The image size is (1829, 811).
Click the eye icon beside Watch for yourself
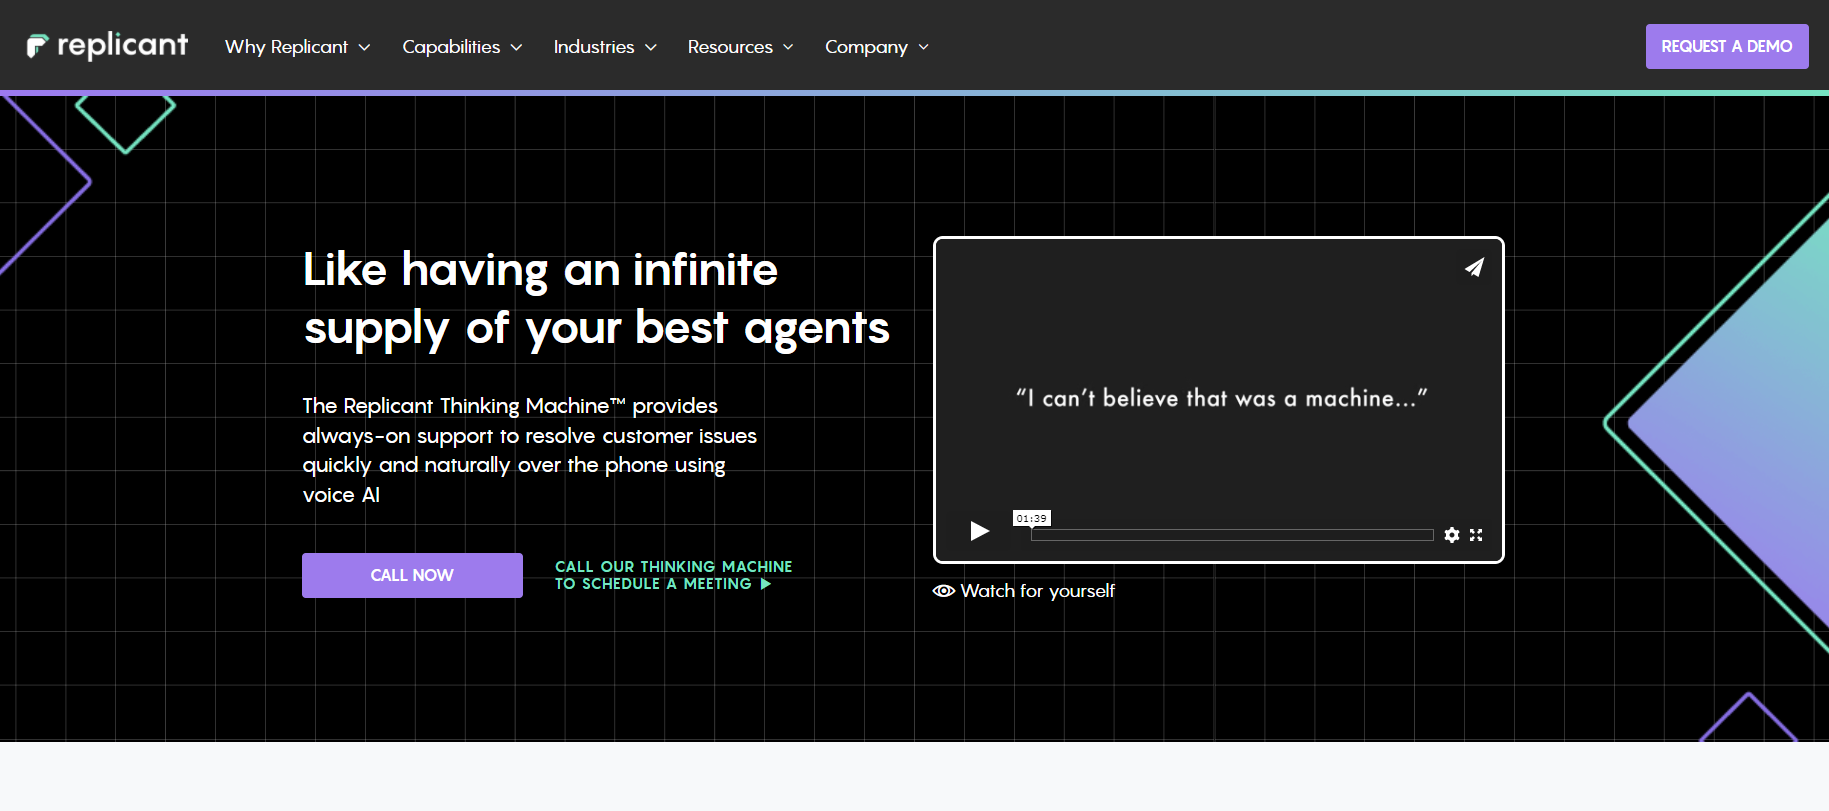click(943, 591)
